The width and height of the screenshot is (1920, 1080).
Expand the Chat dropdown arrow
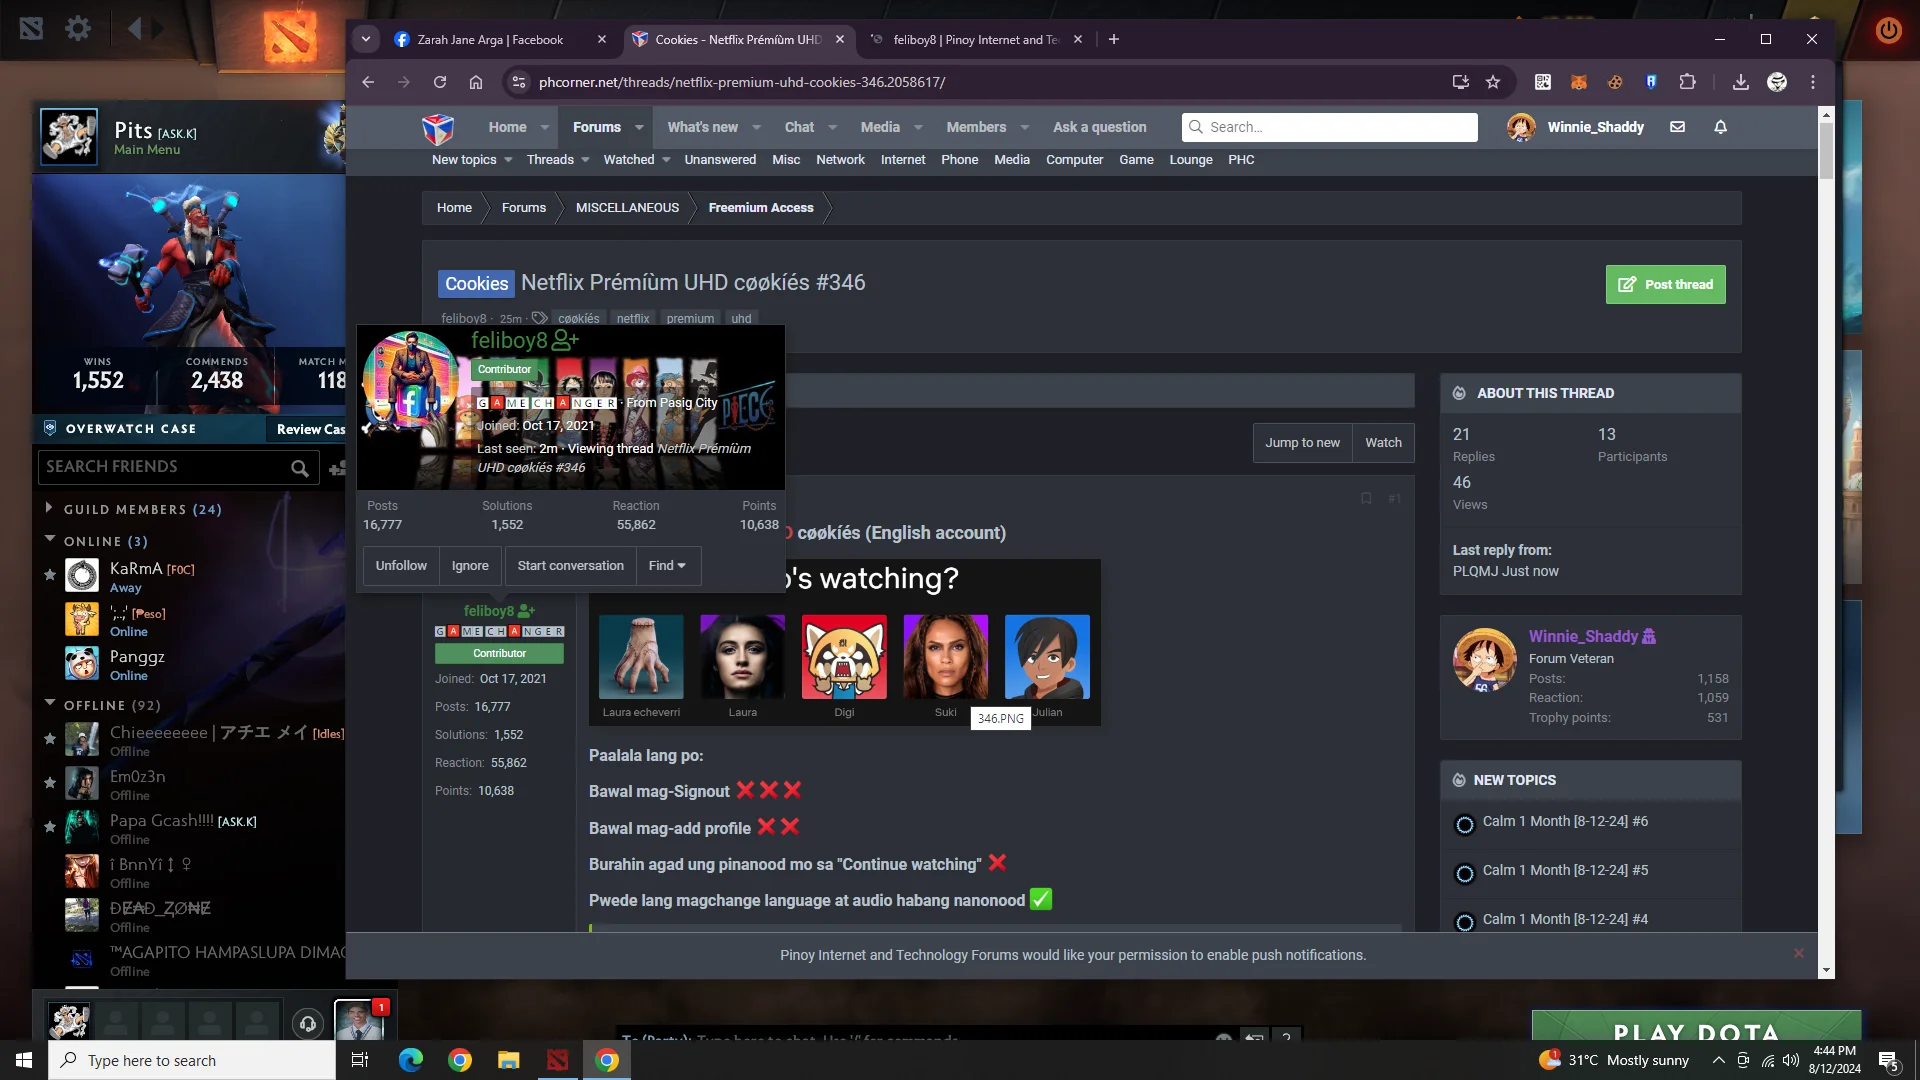pos(833,128)
